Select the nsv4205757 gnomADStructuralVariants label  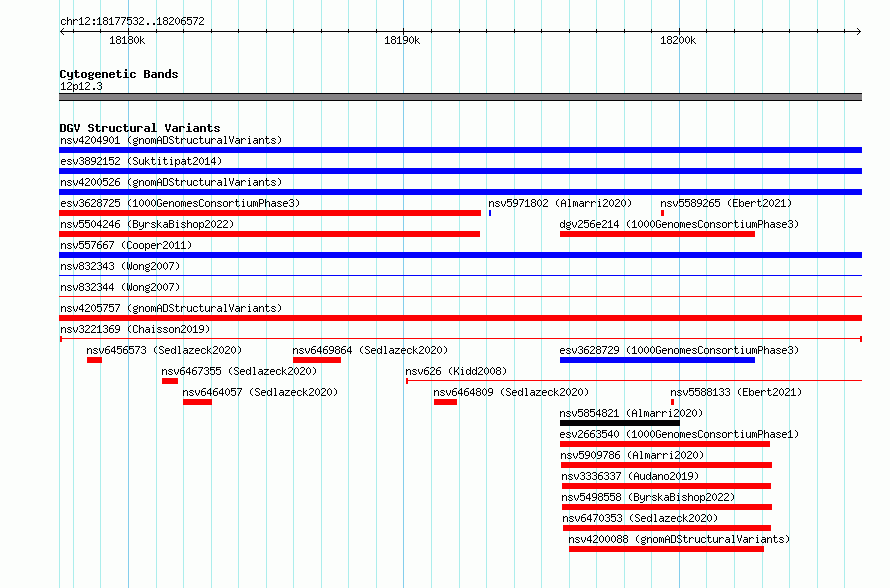171,308
